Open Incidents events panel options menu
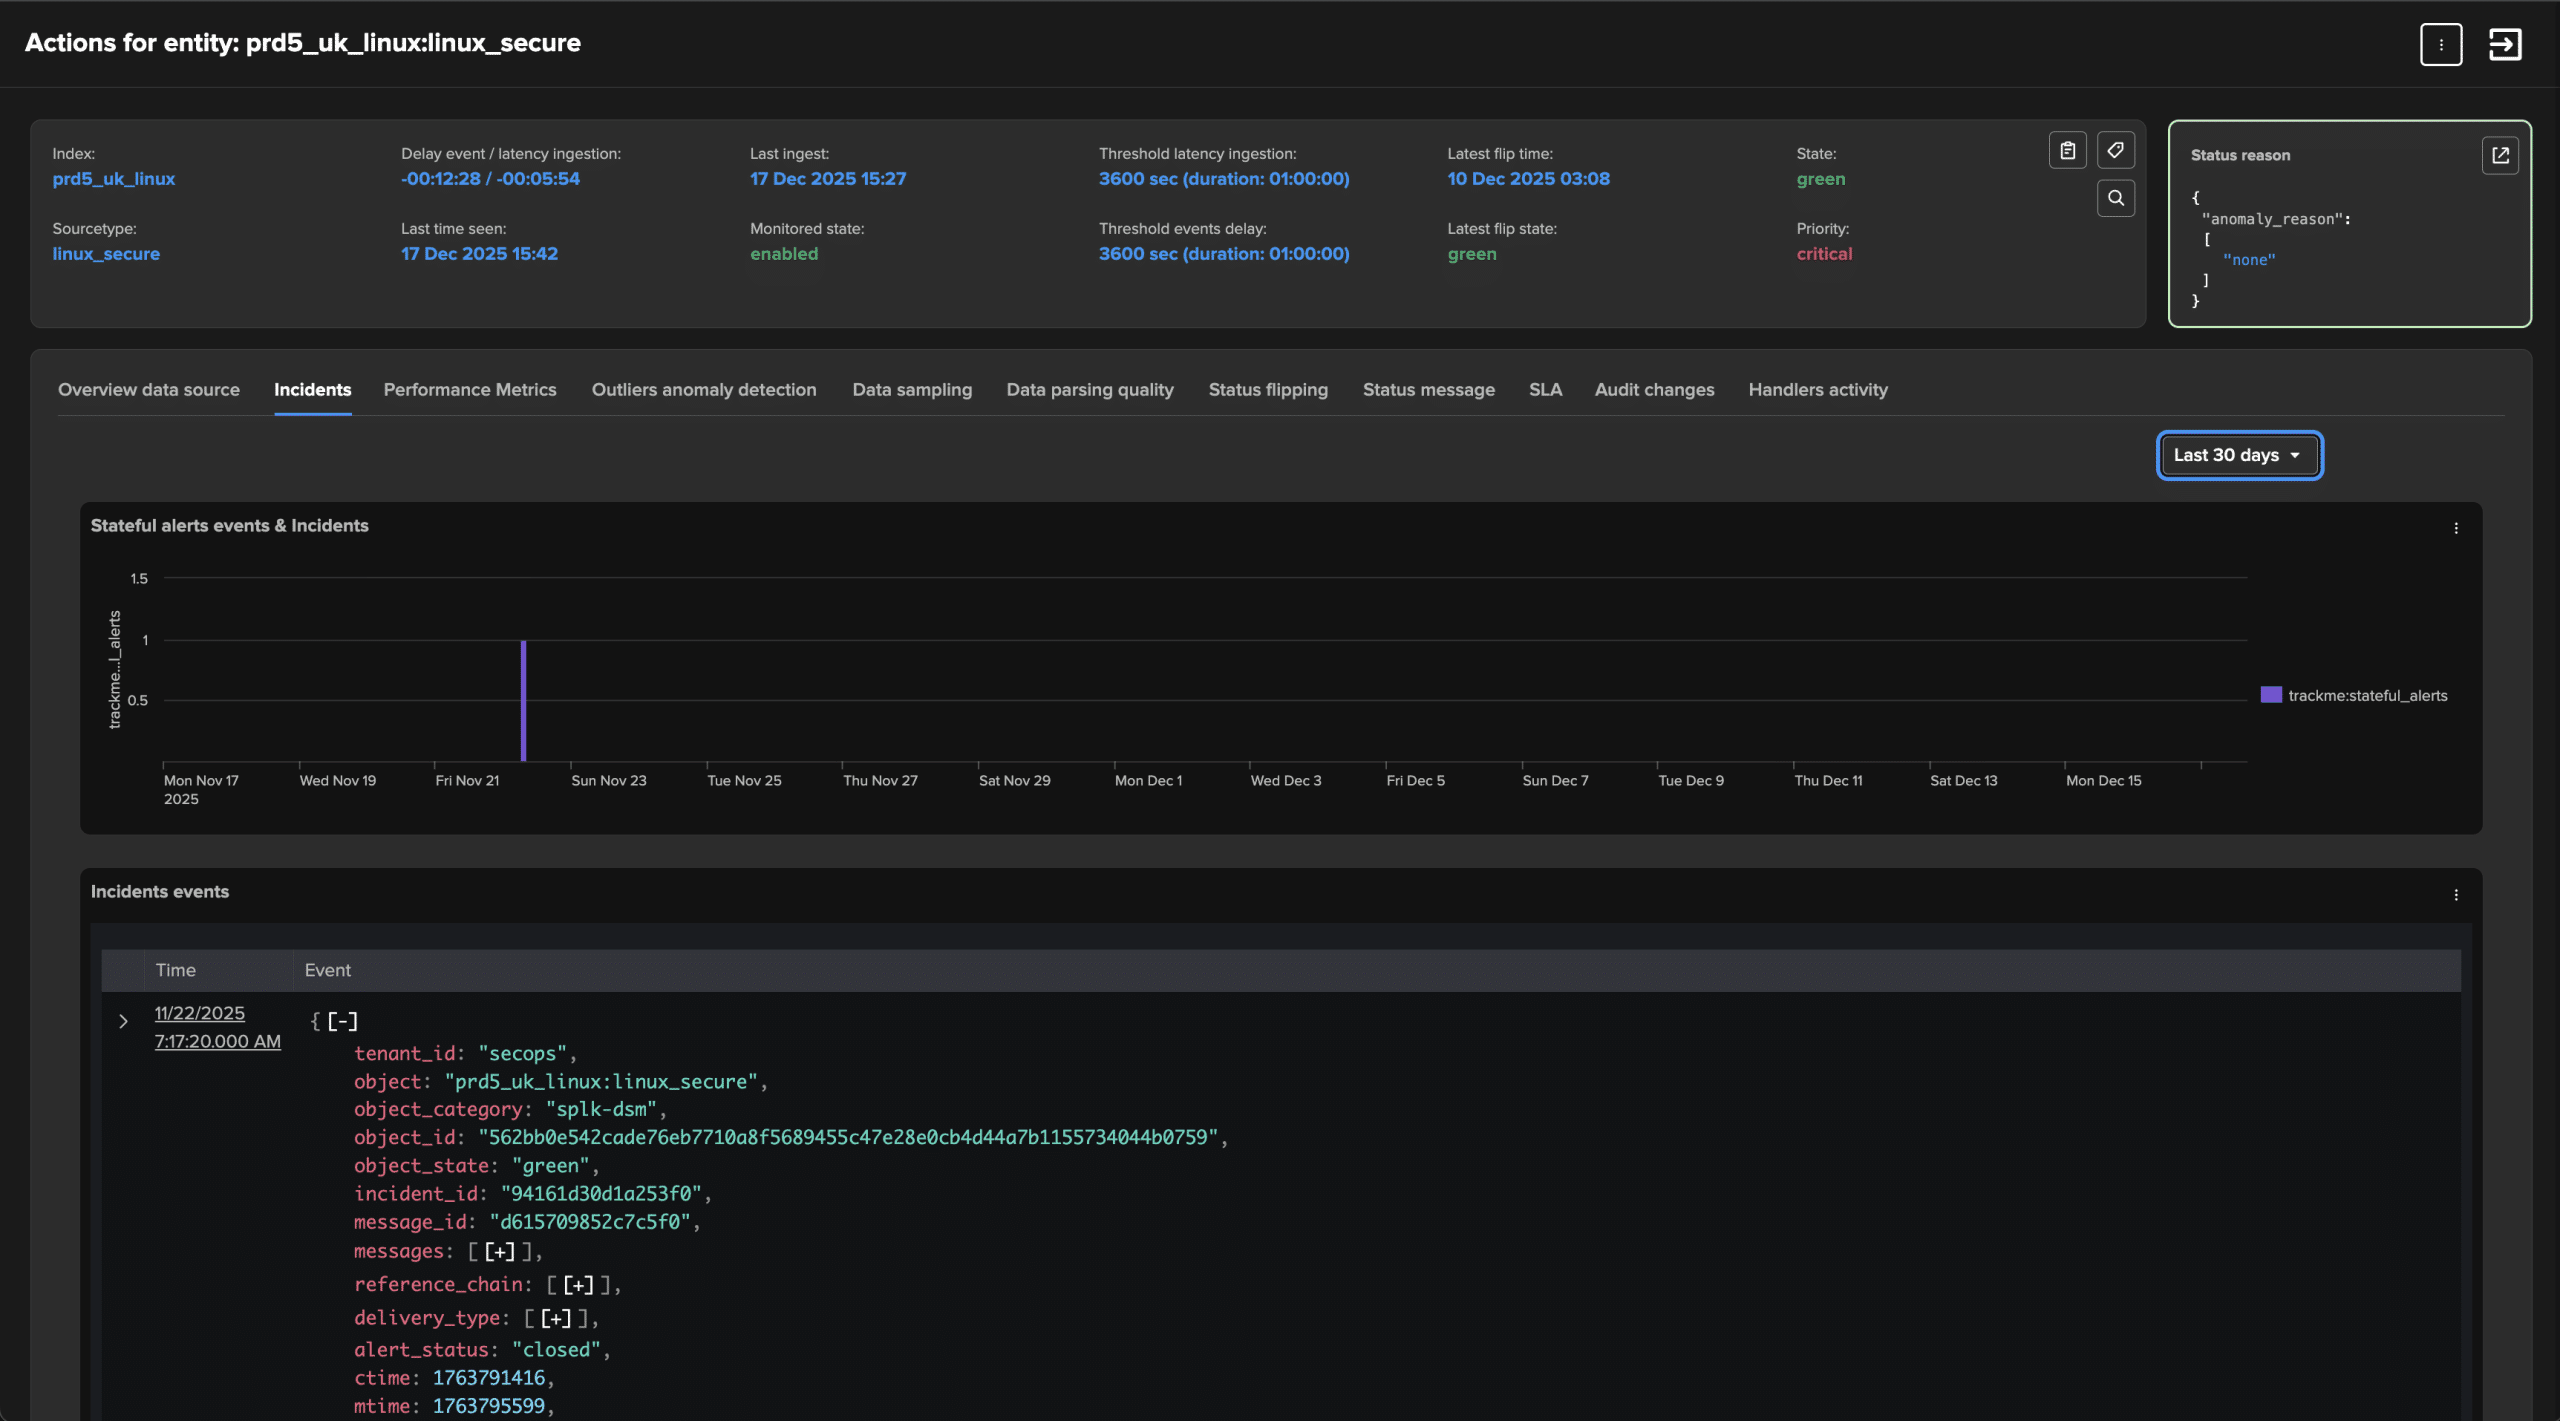The height and width of the screenshot is (1421, 2560). [2456, 895]
